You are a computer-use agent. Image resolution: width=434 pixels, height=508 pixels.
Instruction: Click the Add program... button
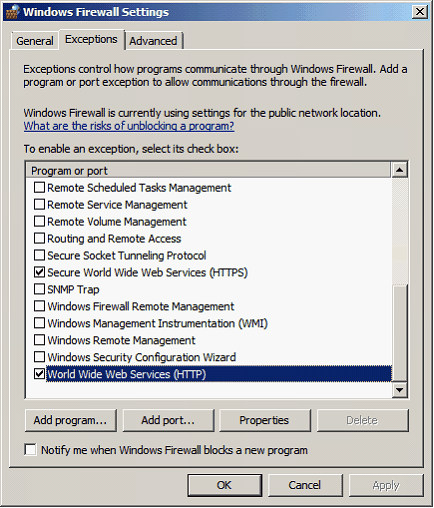pyautogui.click(x=71, y=420)
